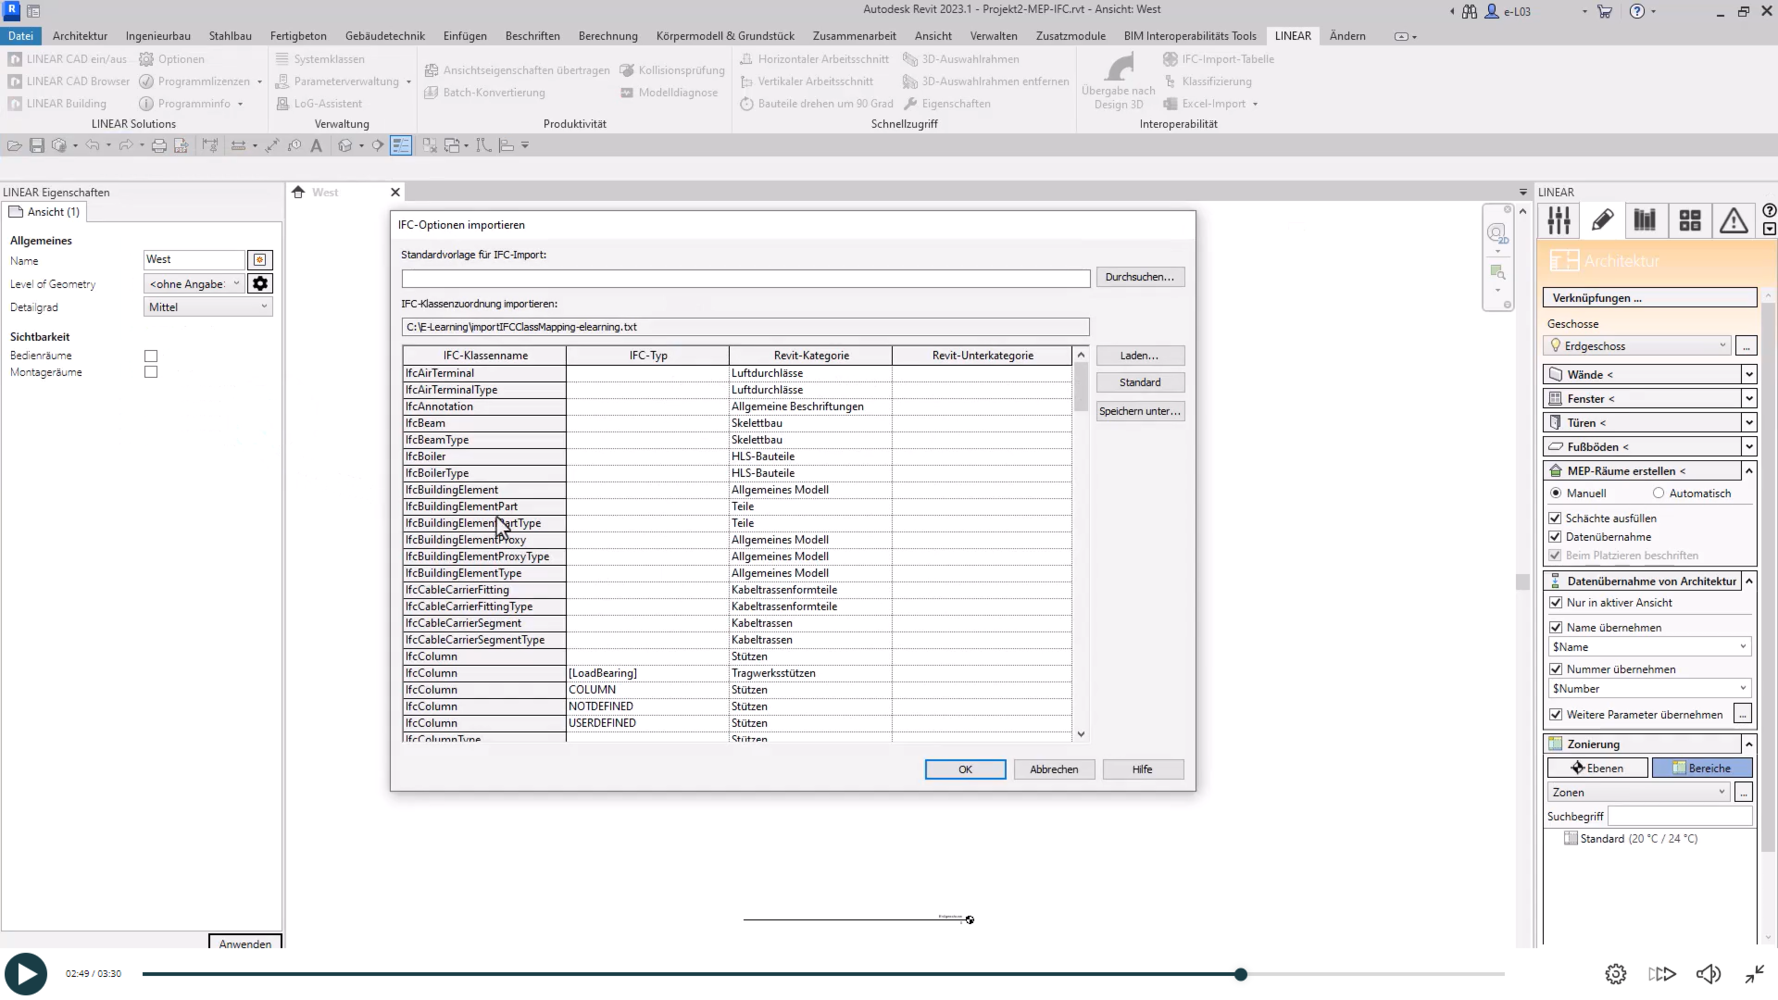Select the Automatisch radio button
This screenshot has width=1778, height=1000.
coord(1659,493)
